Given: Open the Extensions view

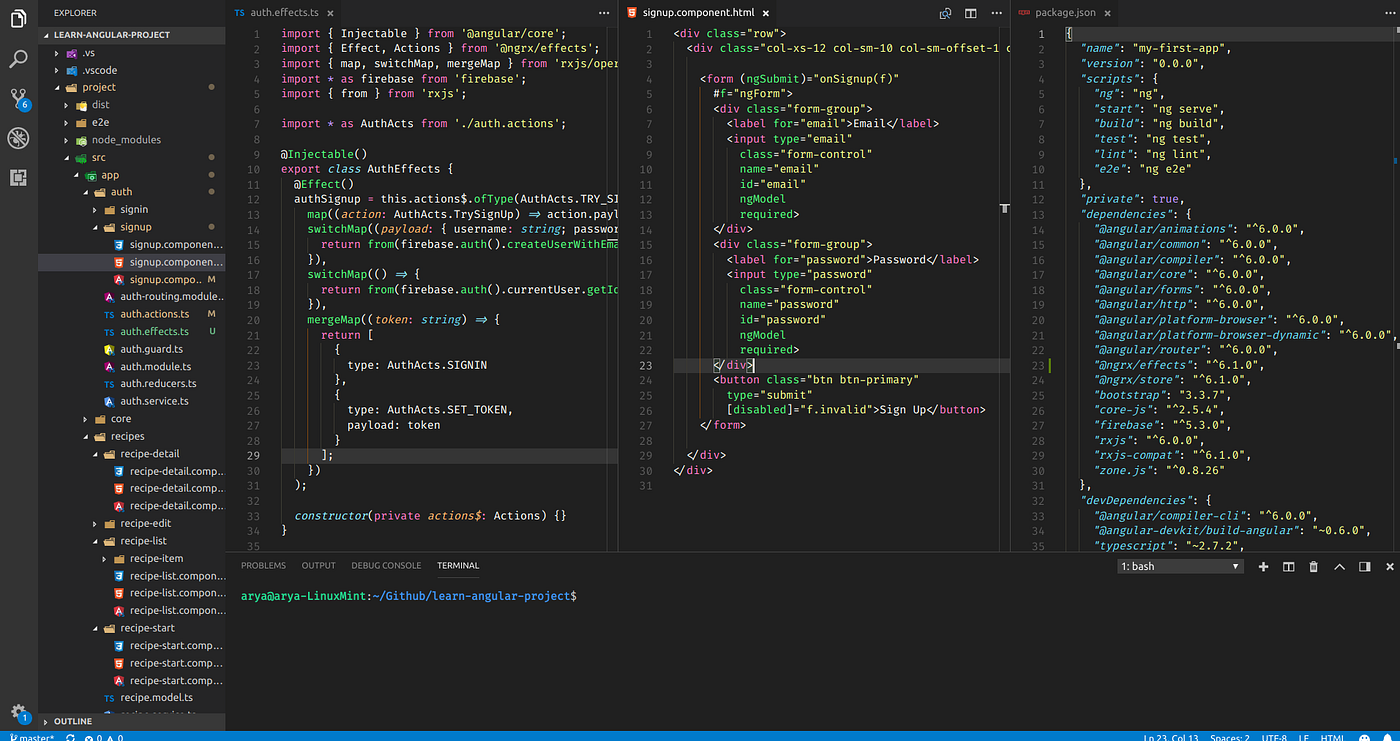Looking at the screenshot, I should 18,178.
